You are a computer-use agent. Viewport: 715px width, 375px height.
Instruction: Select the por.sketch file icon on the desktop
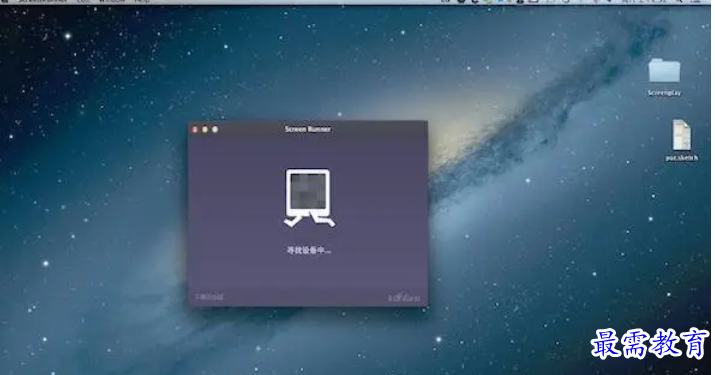tap(681, 135)
